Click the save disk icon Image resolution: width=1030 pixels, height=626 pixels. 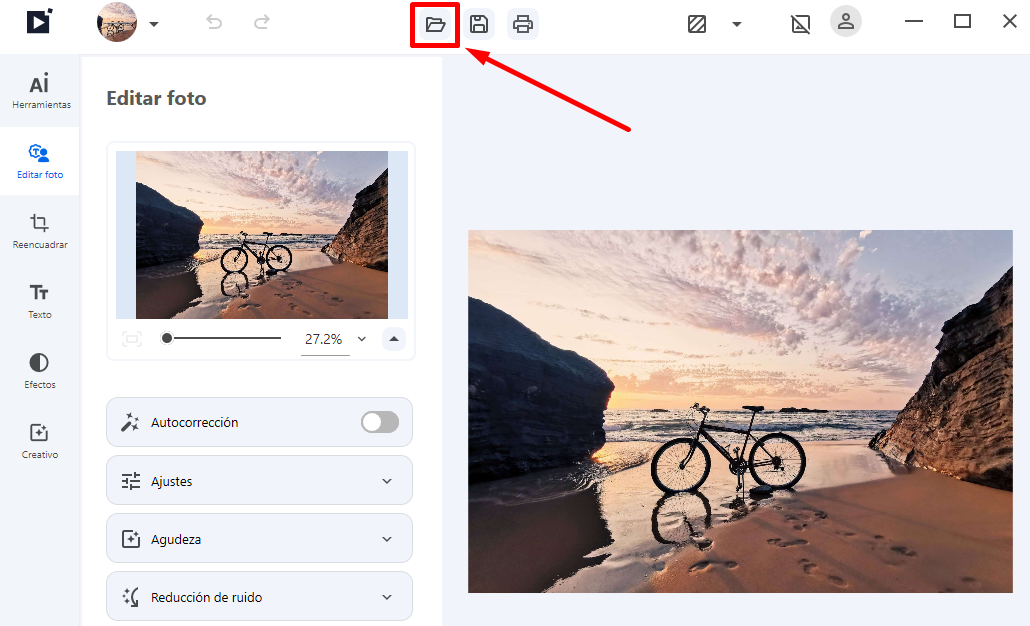(479, 24)
